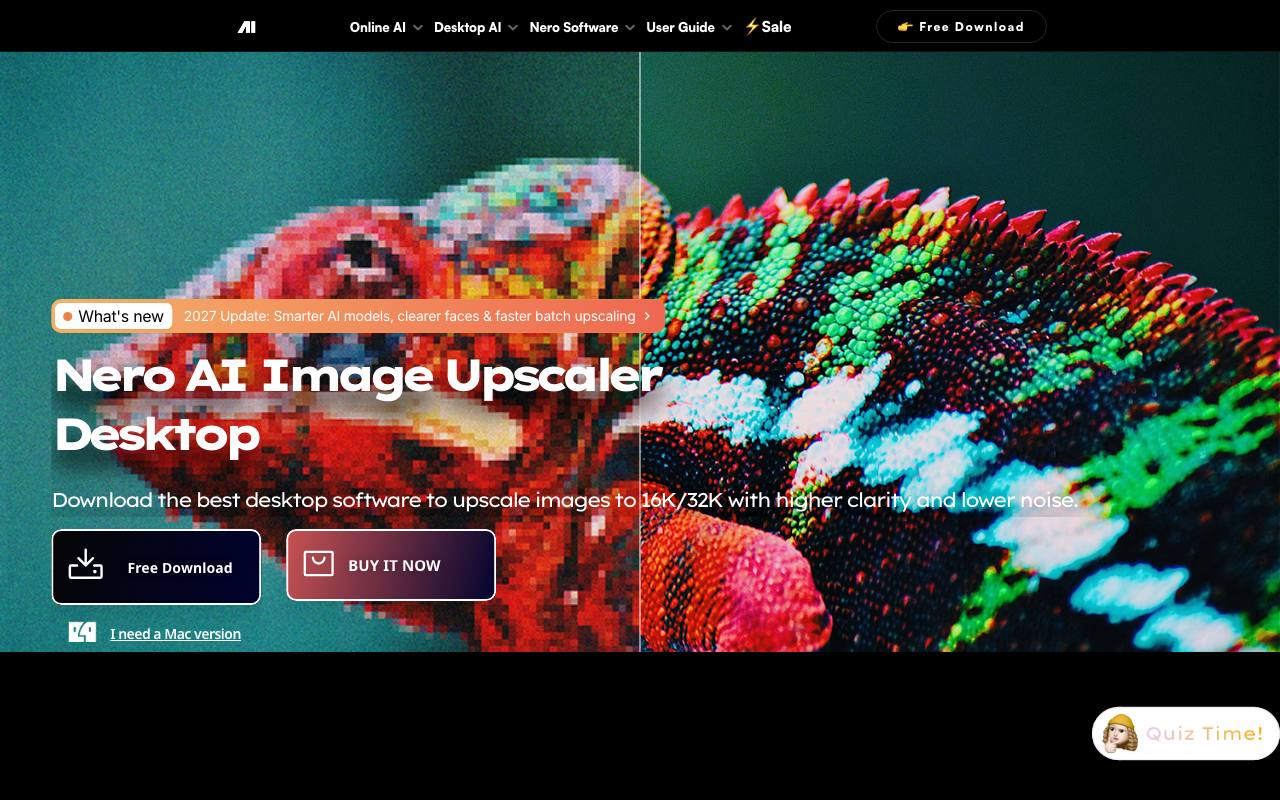1280x800 pixels.
Task: Click the orange dot beside What's new
Action: click(68, 317)
